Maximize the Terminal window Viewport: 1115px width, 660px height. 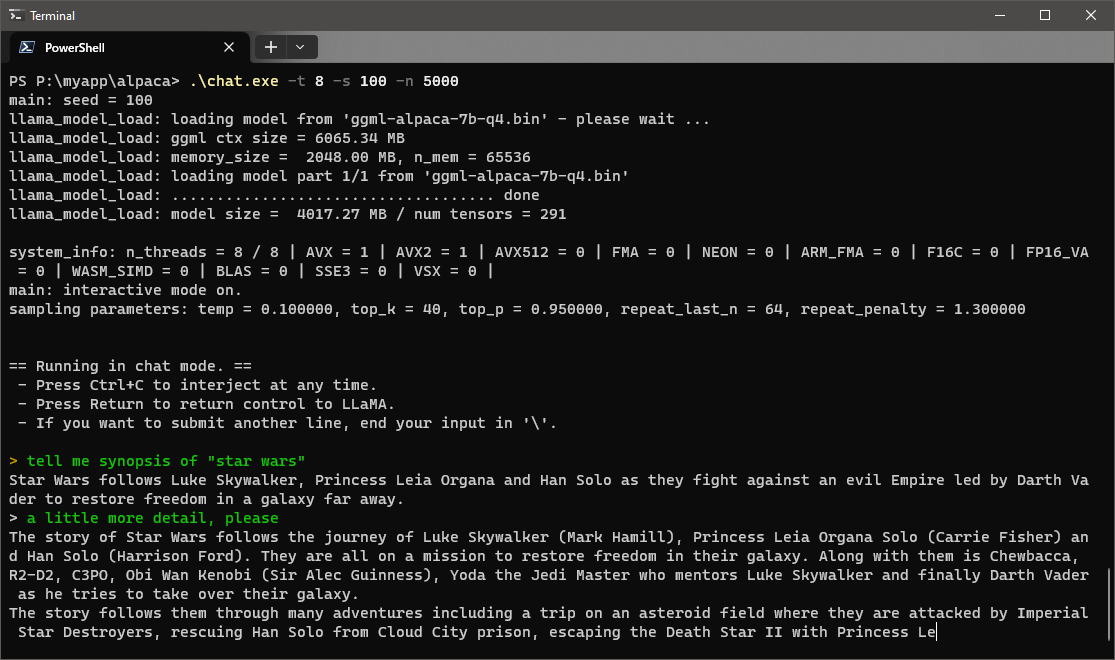pos(1045,15)
